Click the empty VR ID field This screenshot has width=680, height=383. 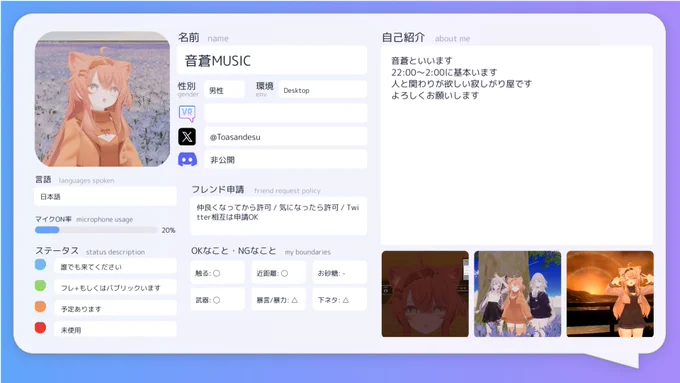coord(285,113)
